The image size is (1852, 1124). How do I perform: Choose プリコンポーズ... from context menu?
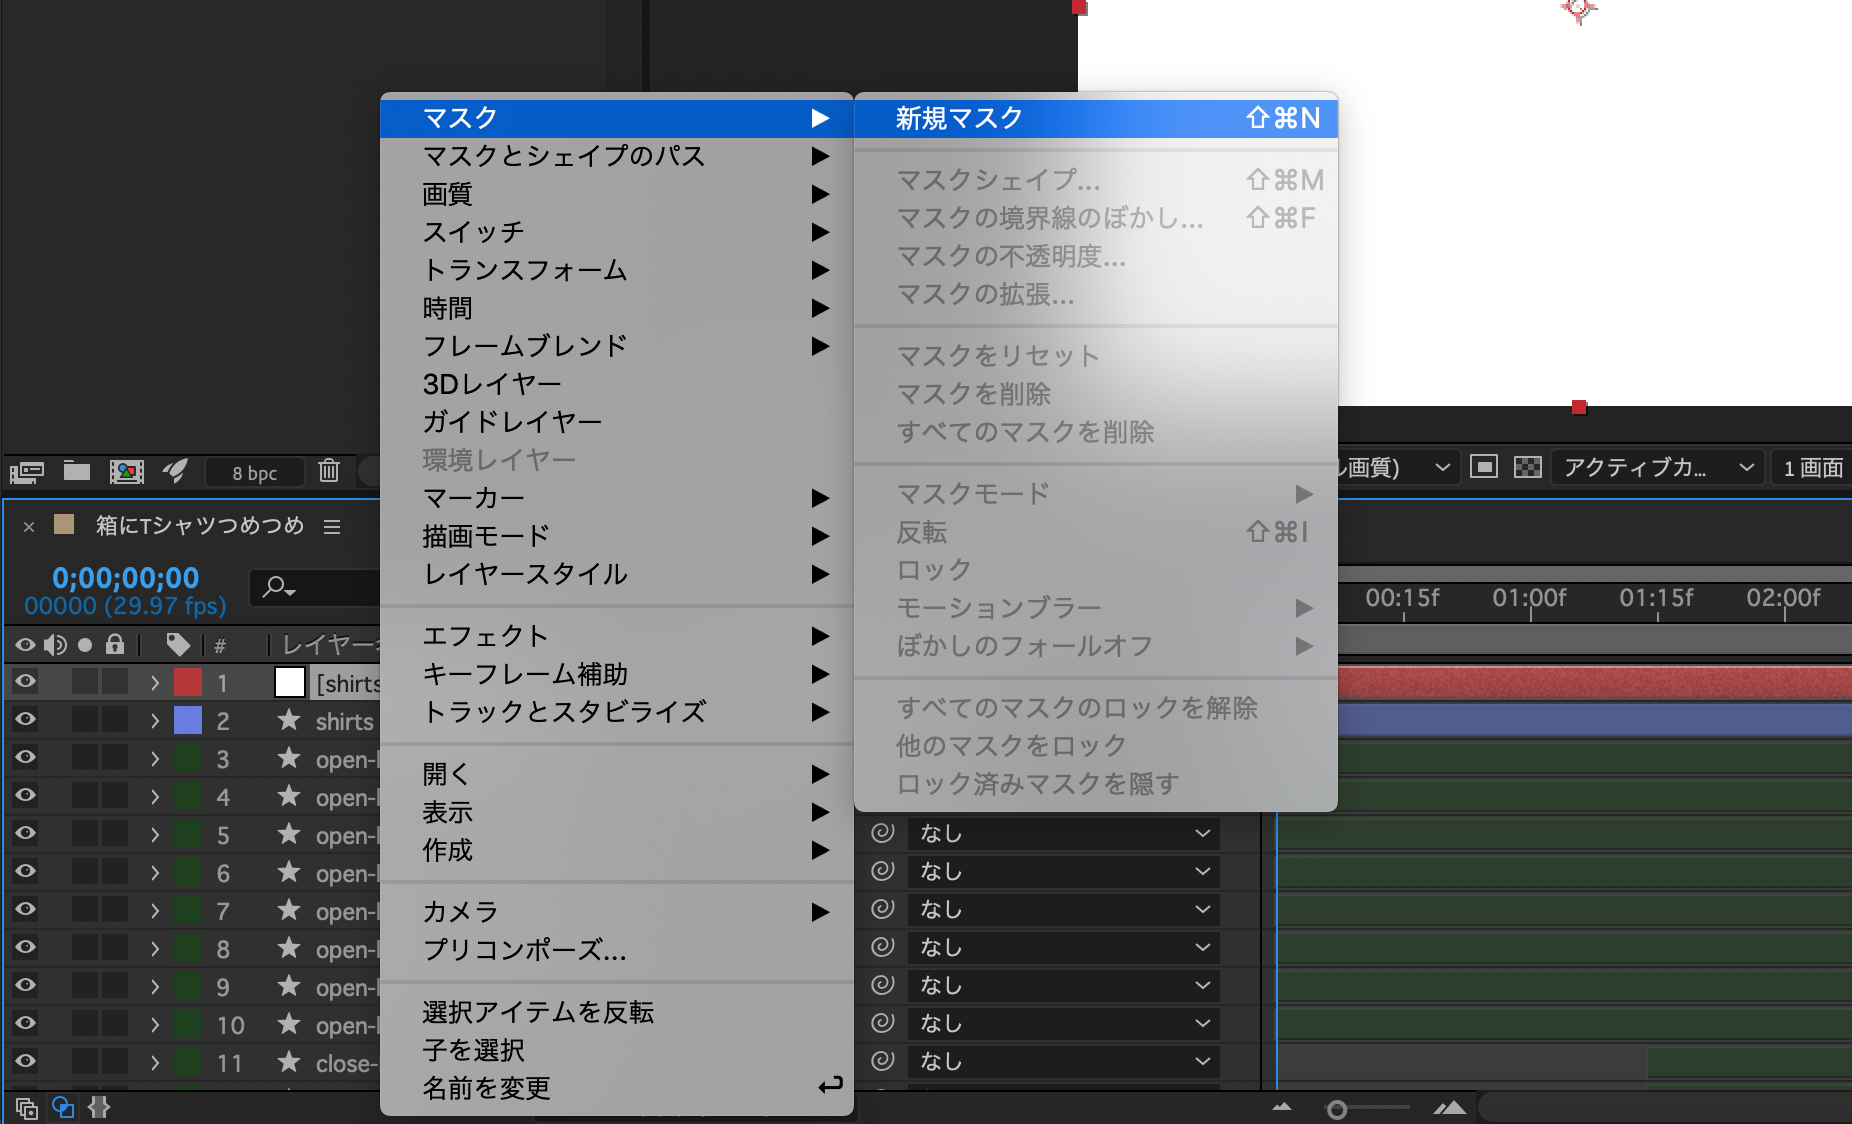click(x=617, y=950)
